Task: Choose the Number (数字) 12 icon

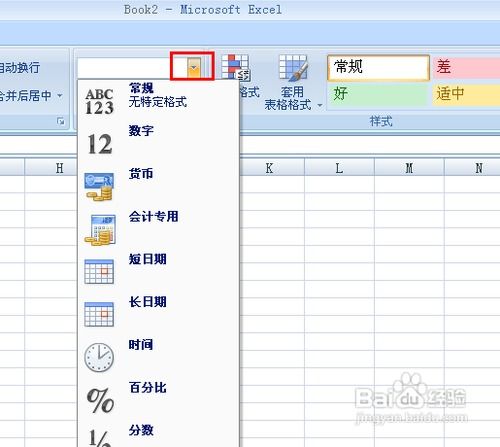Action: 100,144
